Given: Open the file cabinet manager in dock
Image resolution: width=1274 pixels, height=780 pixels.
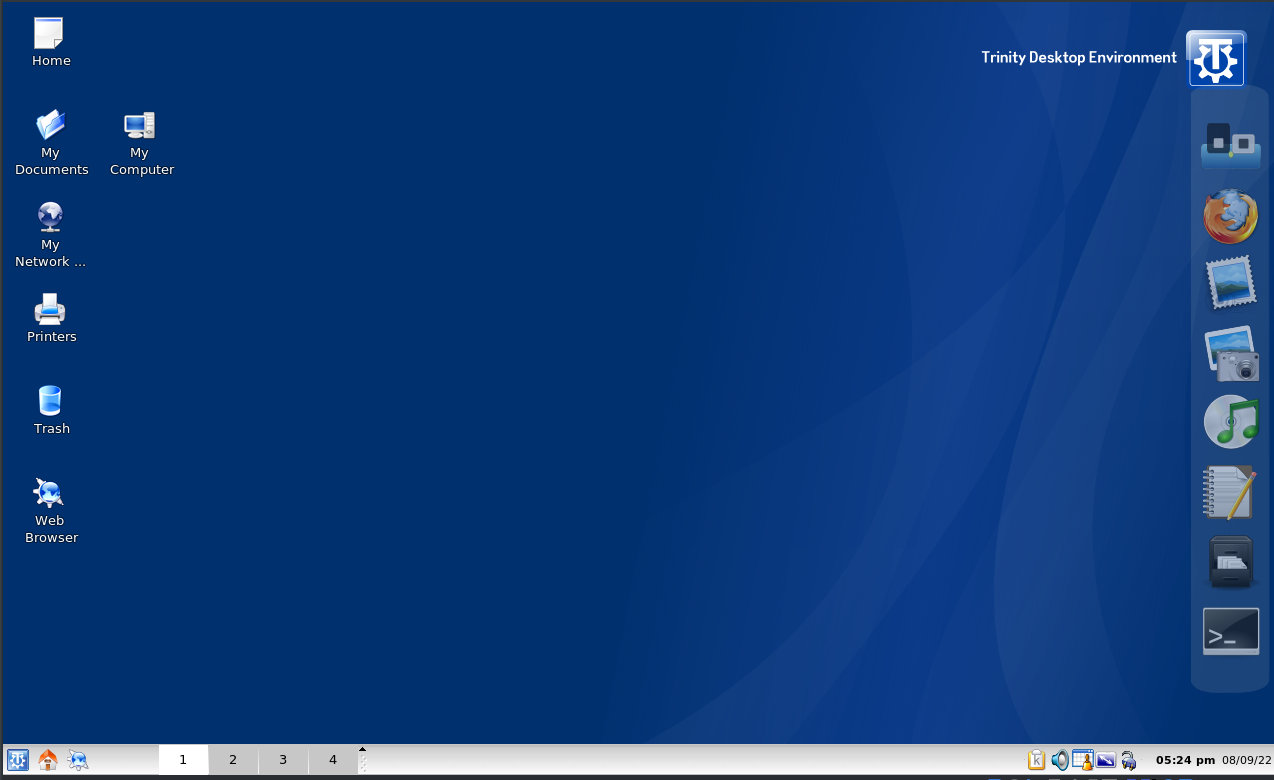Looking at the screenshot, I should point(1230,562).
